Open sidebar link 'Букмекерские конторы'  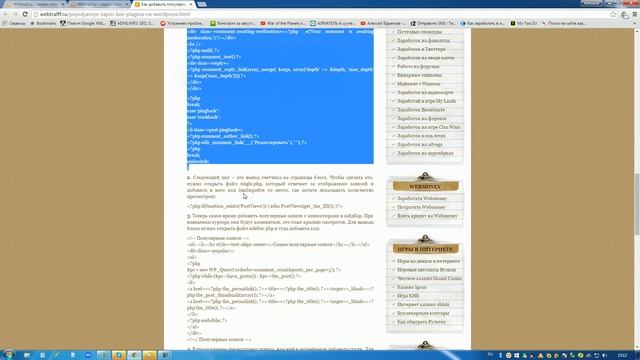coord(423,313)
